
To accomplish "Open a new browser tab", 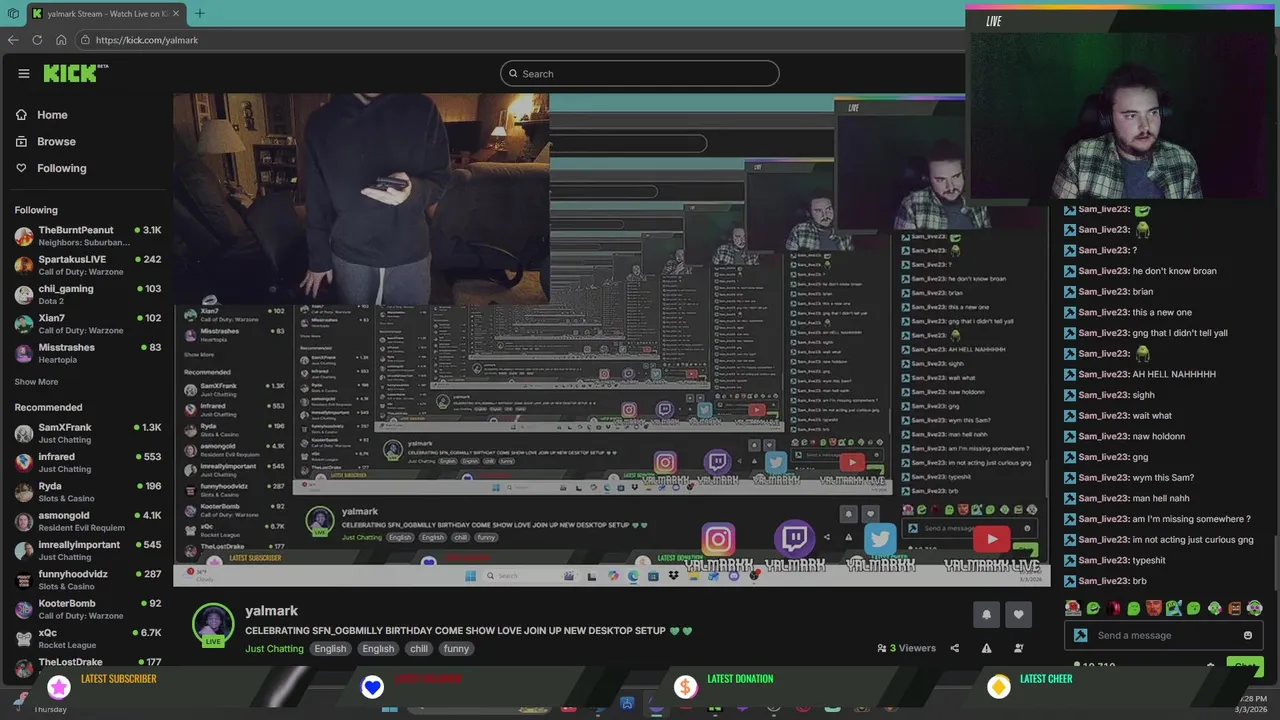I will click(x=199, y=13).
